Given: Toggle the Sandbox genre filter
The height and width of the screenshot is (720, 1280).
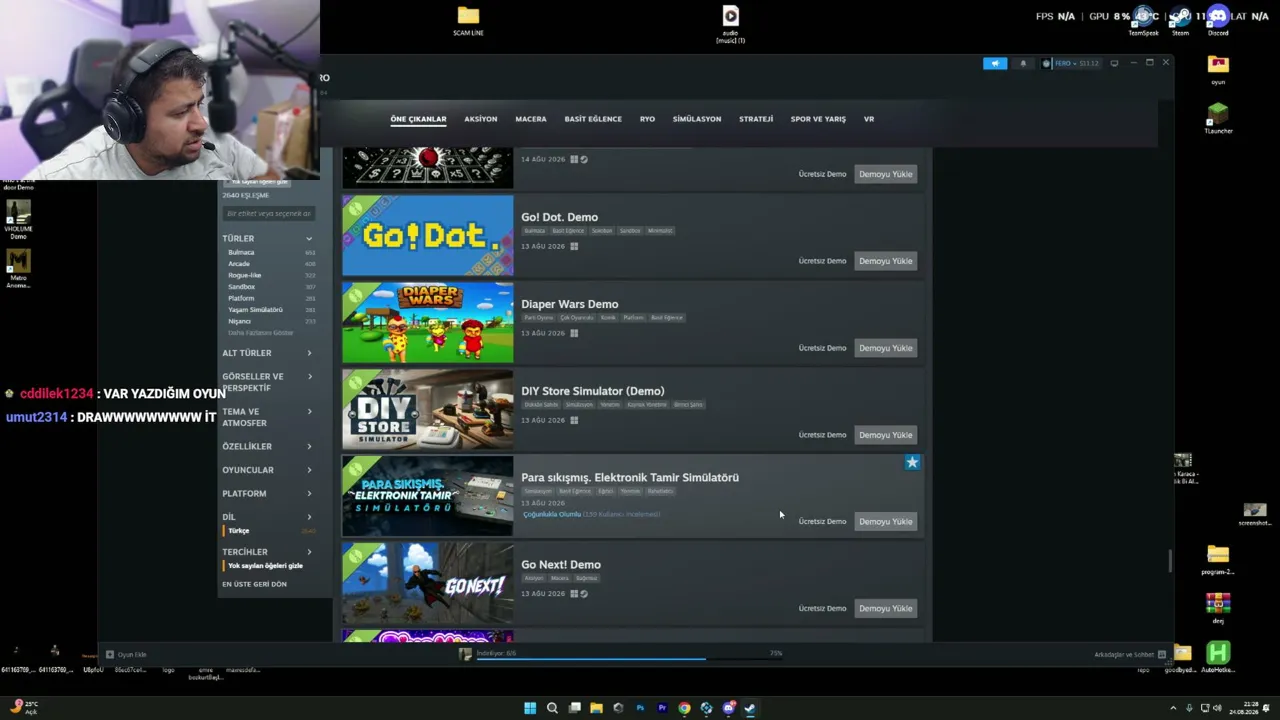Looking at the screenshot, I should point(270,287).
